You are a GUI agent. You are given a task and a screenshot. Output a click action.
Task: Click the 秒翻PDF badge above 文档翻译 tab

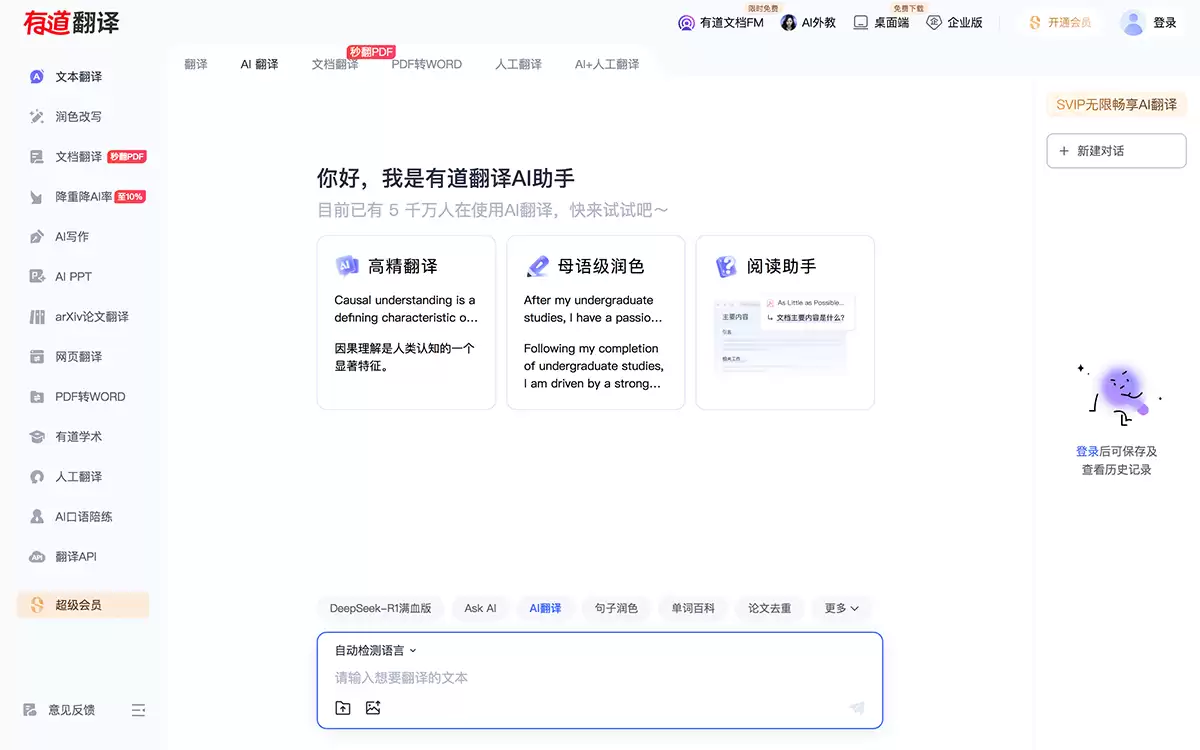point(371,52)
